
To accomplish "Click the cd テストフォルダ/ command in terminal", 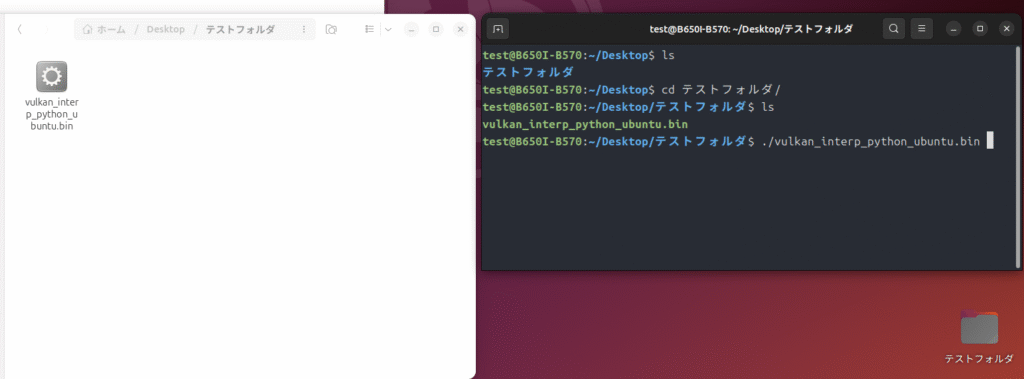I will (x=722, y=90).
